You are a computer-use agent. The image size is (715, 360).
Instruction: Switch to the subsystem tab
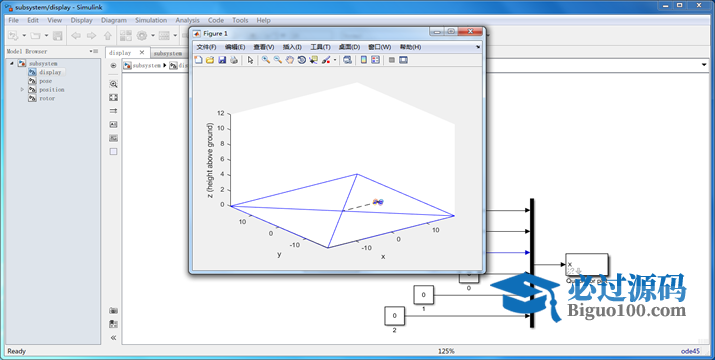click(168, 53)
